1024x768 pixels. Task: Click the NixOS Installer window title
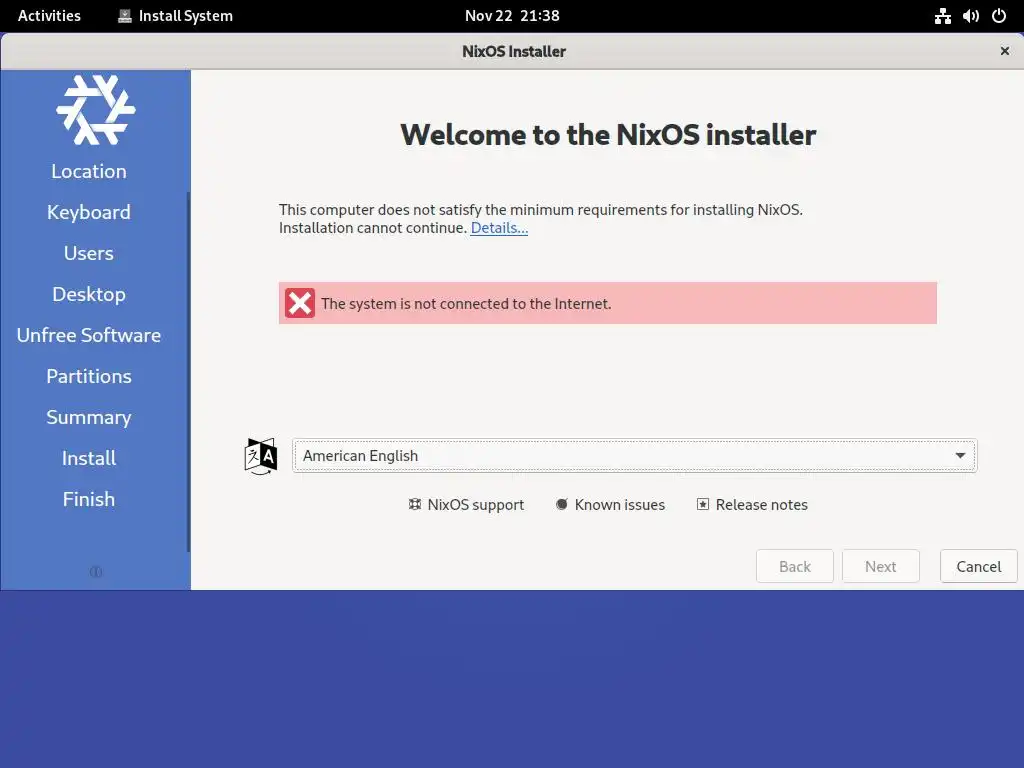point(514,51)
